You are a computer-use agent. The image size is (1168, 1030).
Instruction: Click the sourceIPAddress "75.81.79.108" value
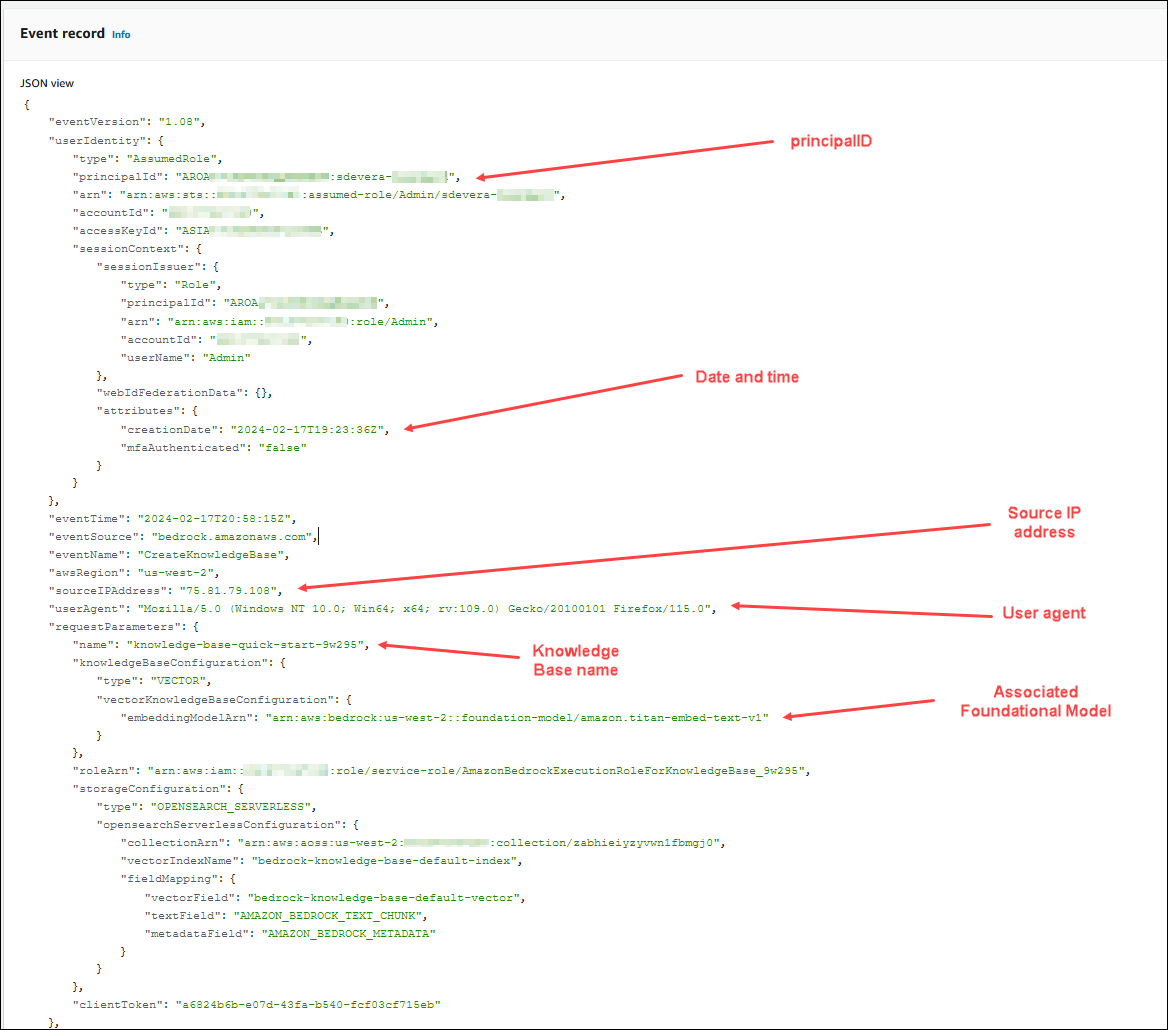tap(228, 591)
